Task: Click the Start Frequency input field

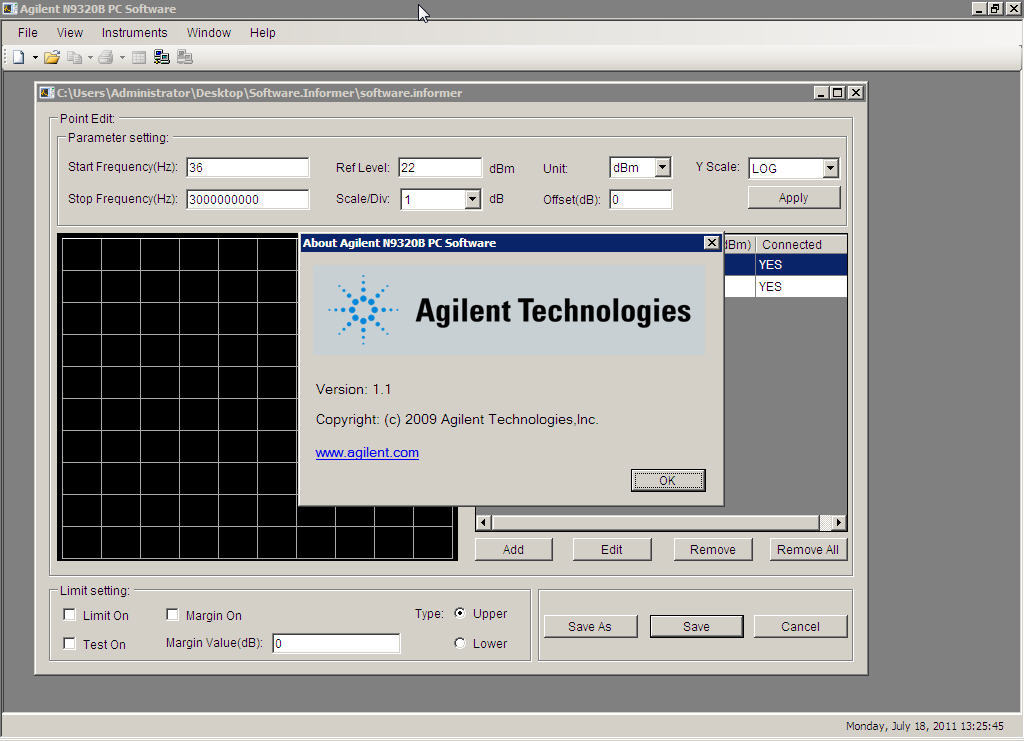Action: pyautogui.click(x=248, y=167)
